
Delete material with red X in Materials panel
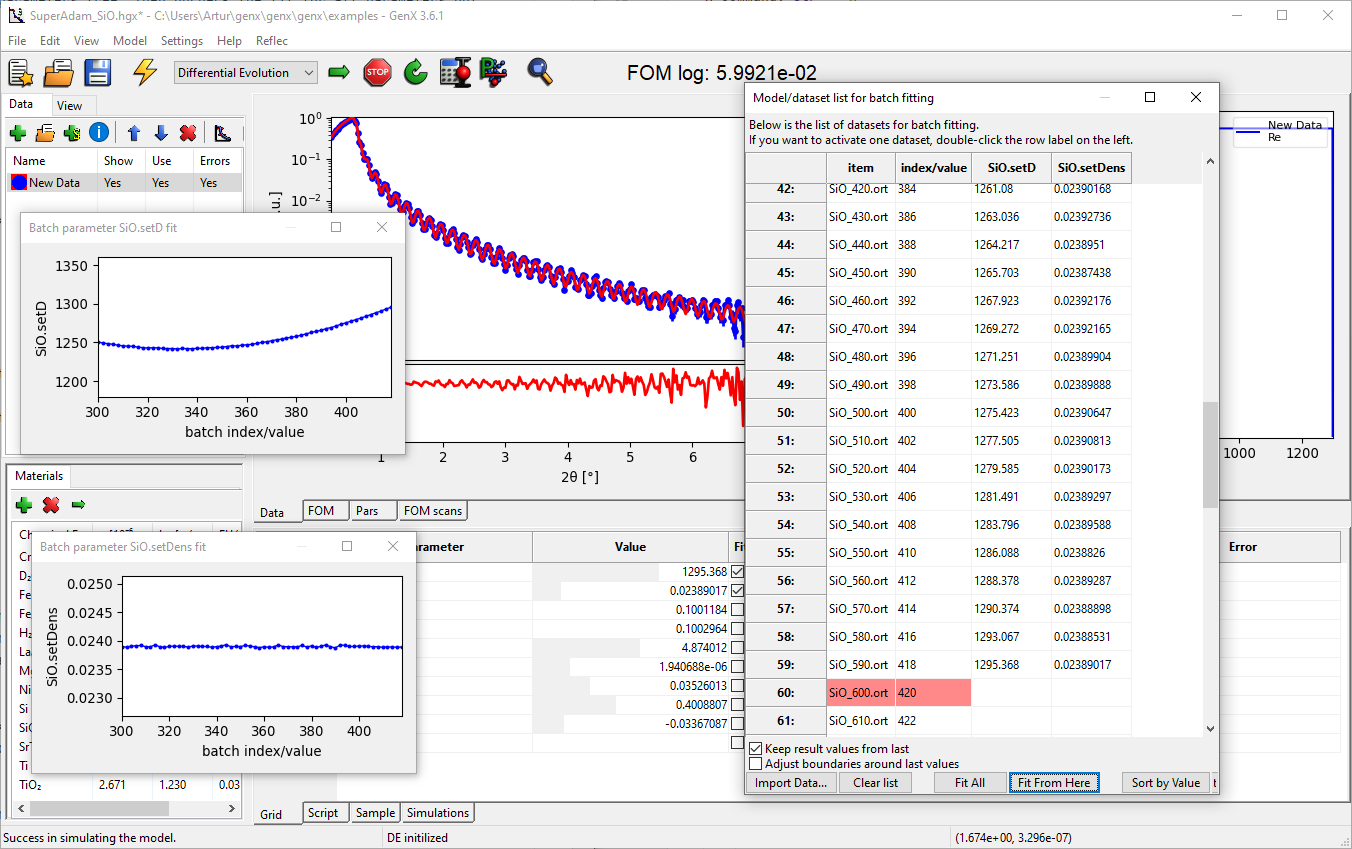(x=51, y=505)
